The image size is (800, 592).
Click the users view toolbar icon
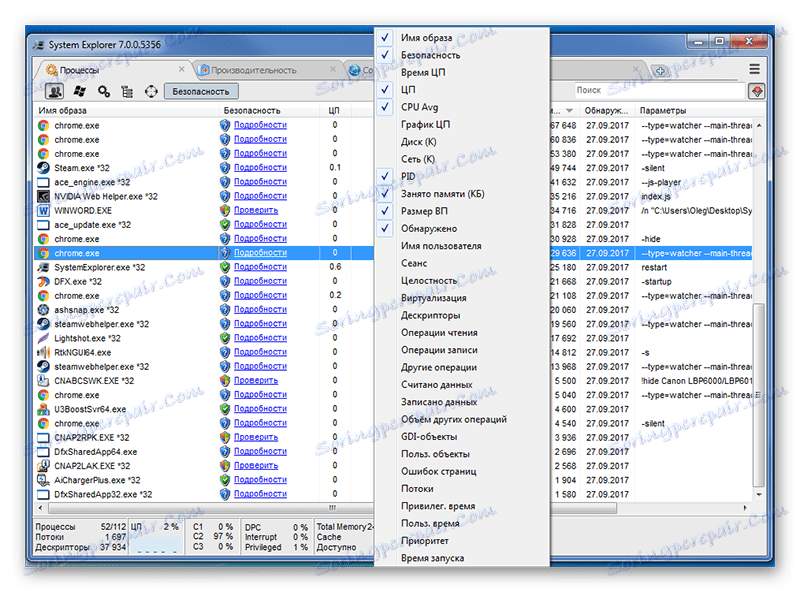click(54, 91)
